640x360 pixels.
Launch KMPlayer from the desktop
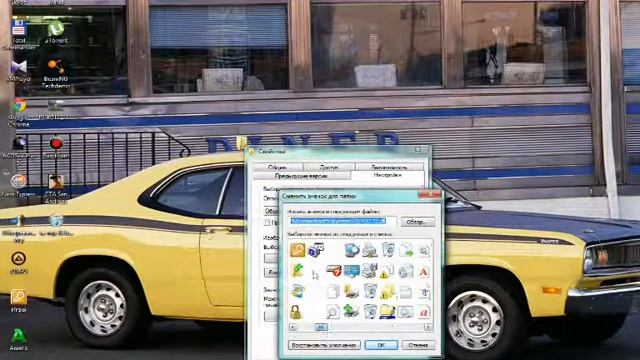point(19,70)
